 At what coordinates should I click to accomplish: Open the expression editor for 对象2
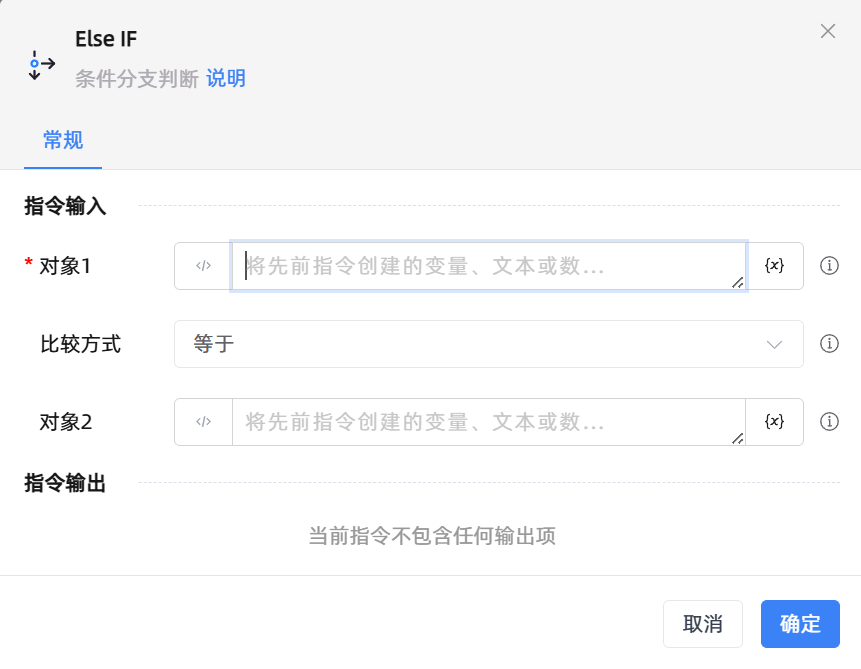point(203,421)
